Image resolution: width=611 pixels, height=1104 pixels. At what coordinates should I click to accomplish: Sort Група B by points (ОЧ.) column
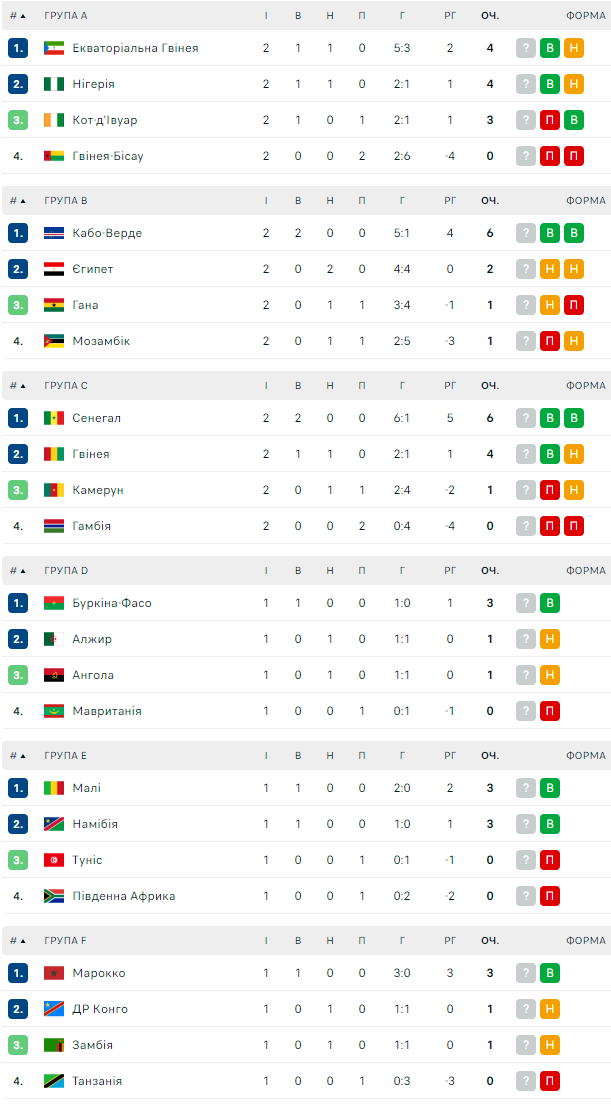coord(490,201)
